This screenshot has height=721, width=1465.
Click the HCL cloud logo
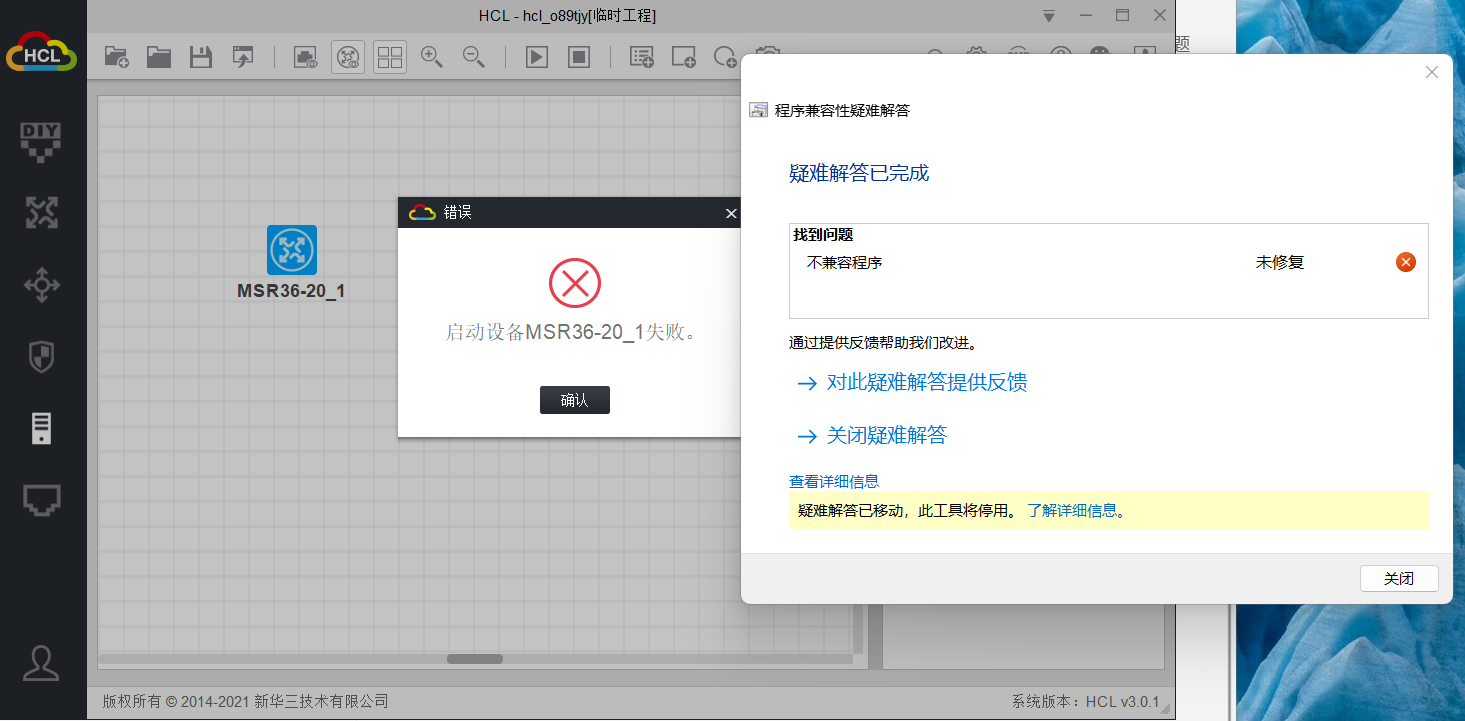tap(42, 52)
